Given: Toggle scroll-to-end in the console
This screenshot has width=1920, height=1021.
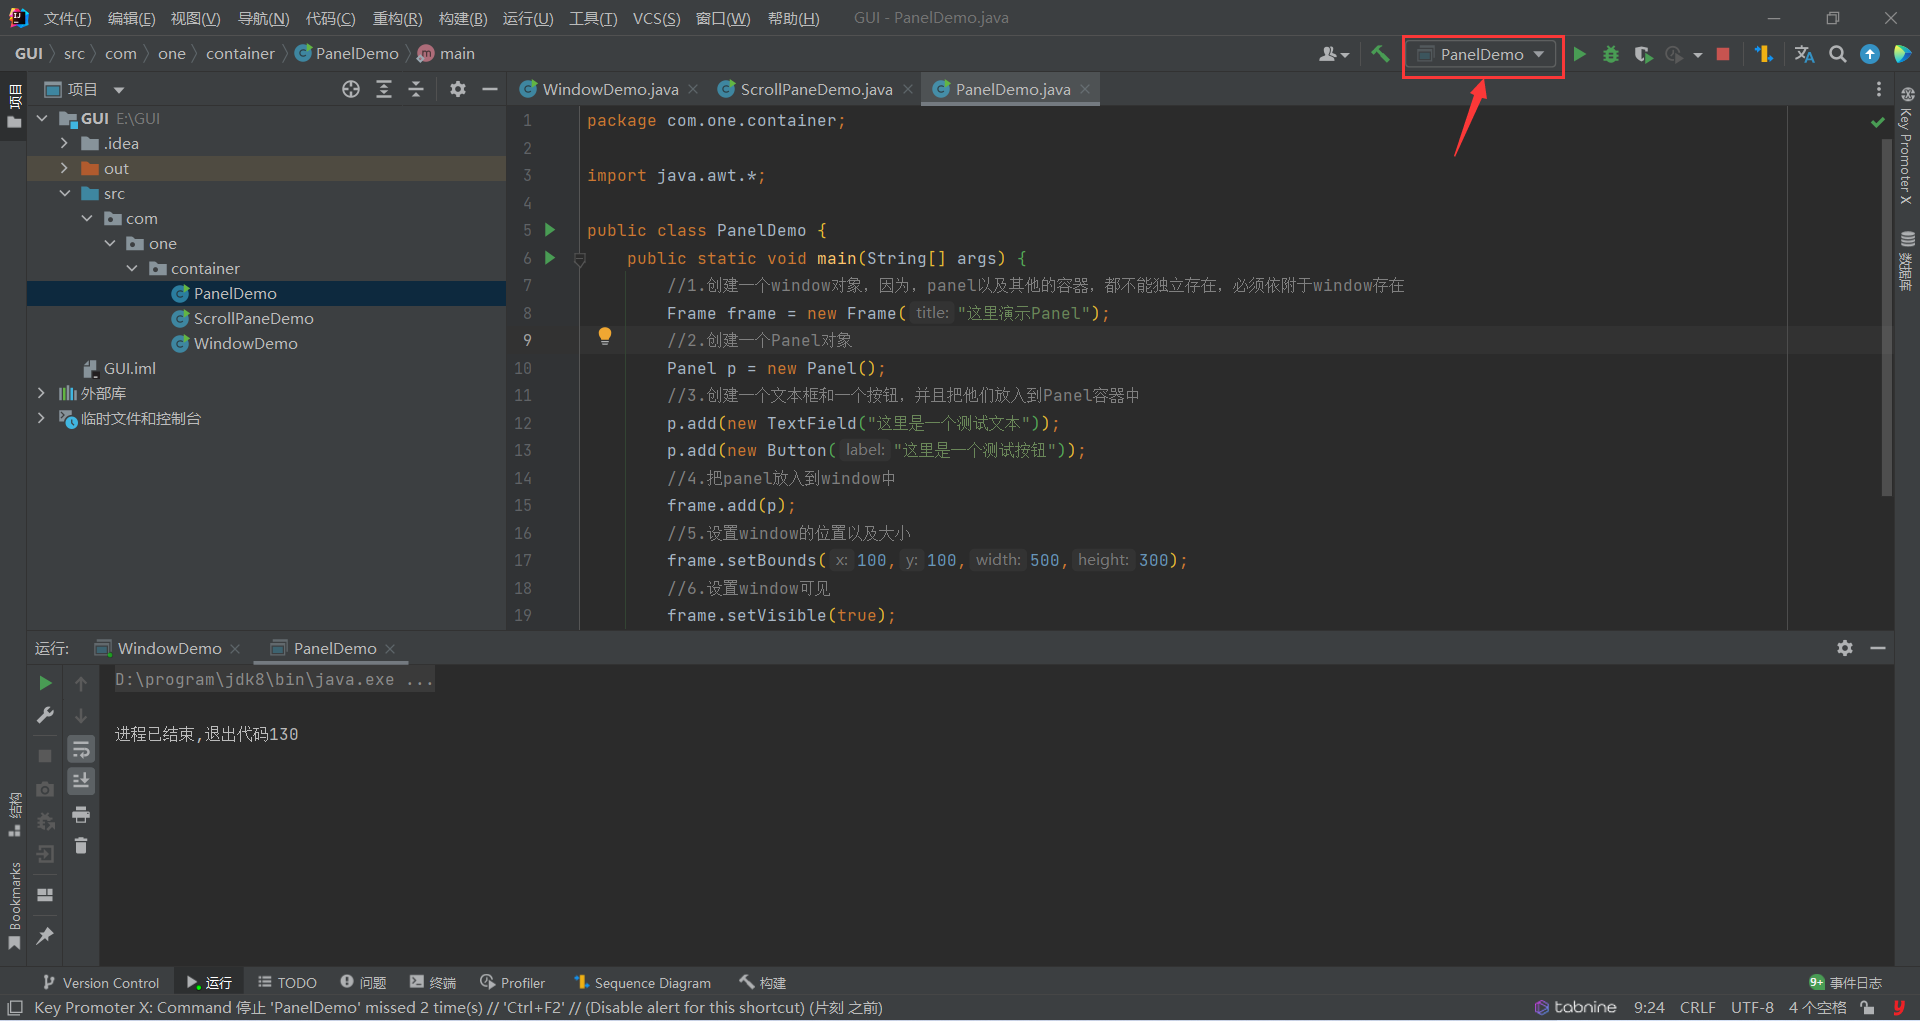Looking at the screenshot, I should coord(81,781).
